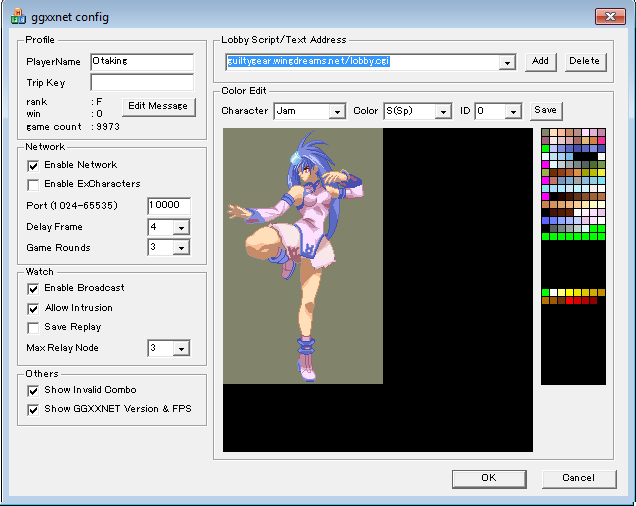Focus the PlayerName field containing Otaking
Image resolution: width=636 pixels, height=506 pixels.
point(142,62)
